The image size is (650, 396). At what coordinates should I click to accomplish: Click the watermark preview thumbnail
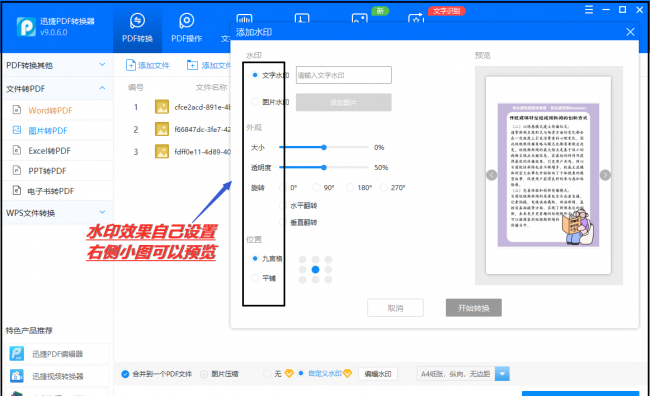548,175
